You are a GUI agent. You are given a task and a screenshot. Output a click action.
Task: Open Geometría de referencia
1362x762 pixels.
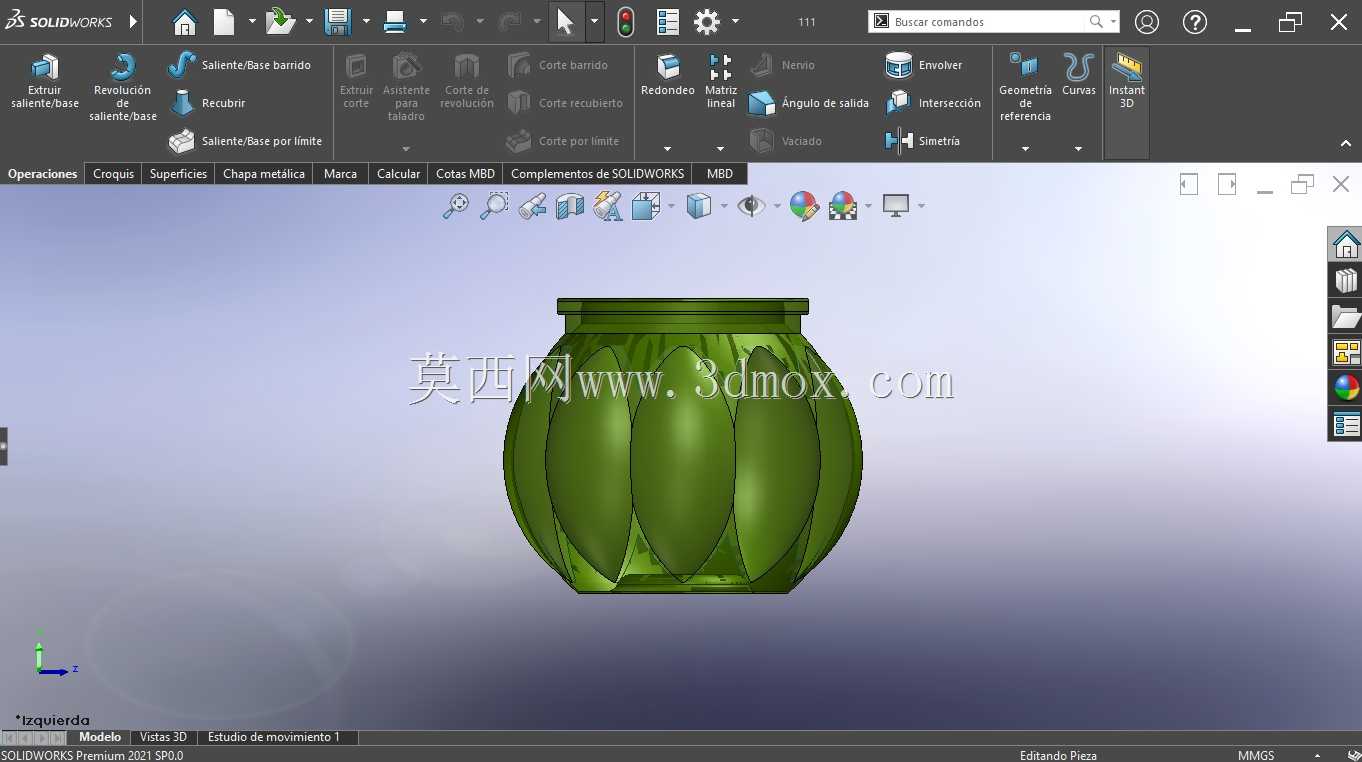(1025, 88)
